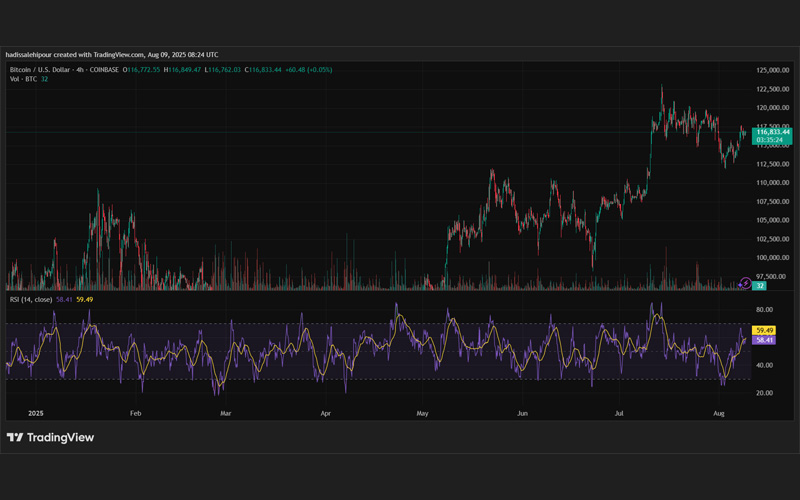Viewport: 800px width, 500px height.
Task: Click the 40.00 level on the RSI axis
Action: (x=764, y=365)
